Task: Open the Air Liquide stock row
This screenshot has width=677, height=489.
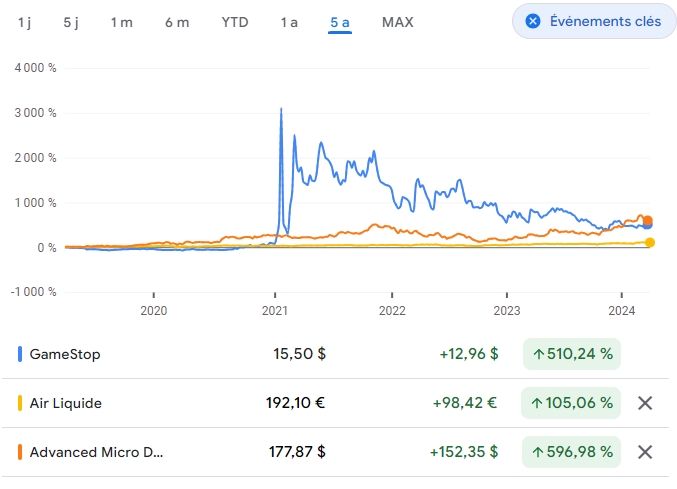Action: 66,403
